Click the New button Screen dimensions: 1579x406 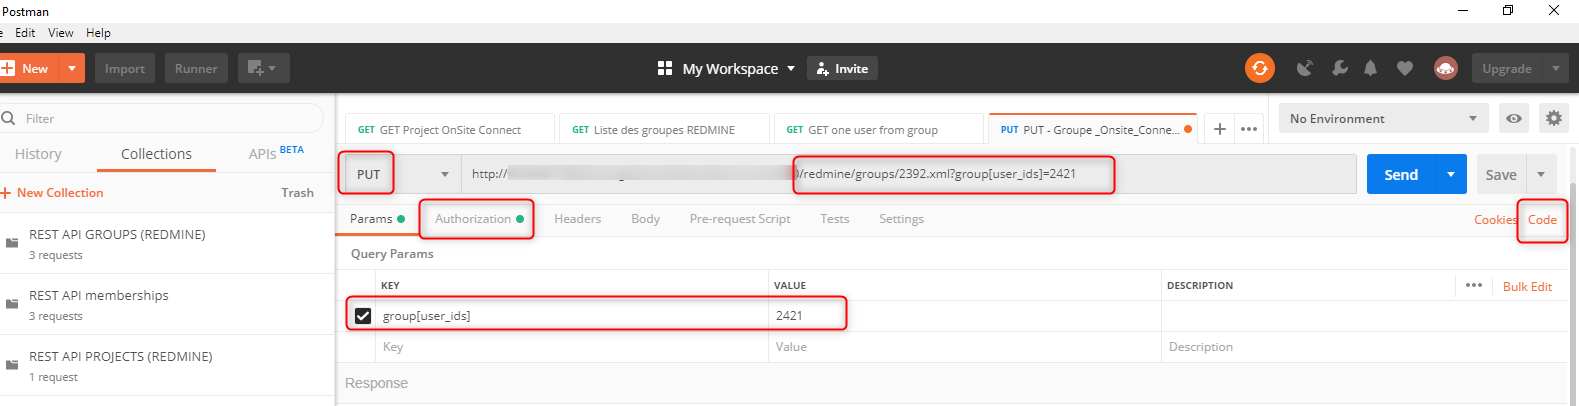click(30, 68)
